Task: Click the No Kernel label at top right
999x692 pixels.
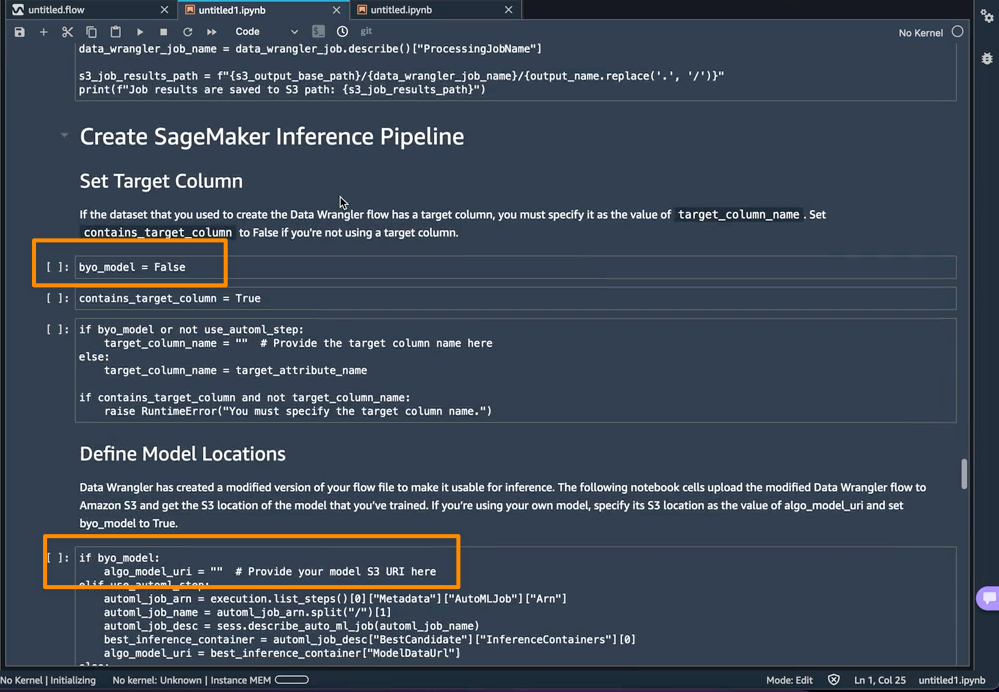Action: click(x=921, y=33)
